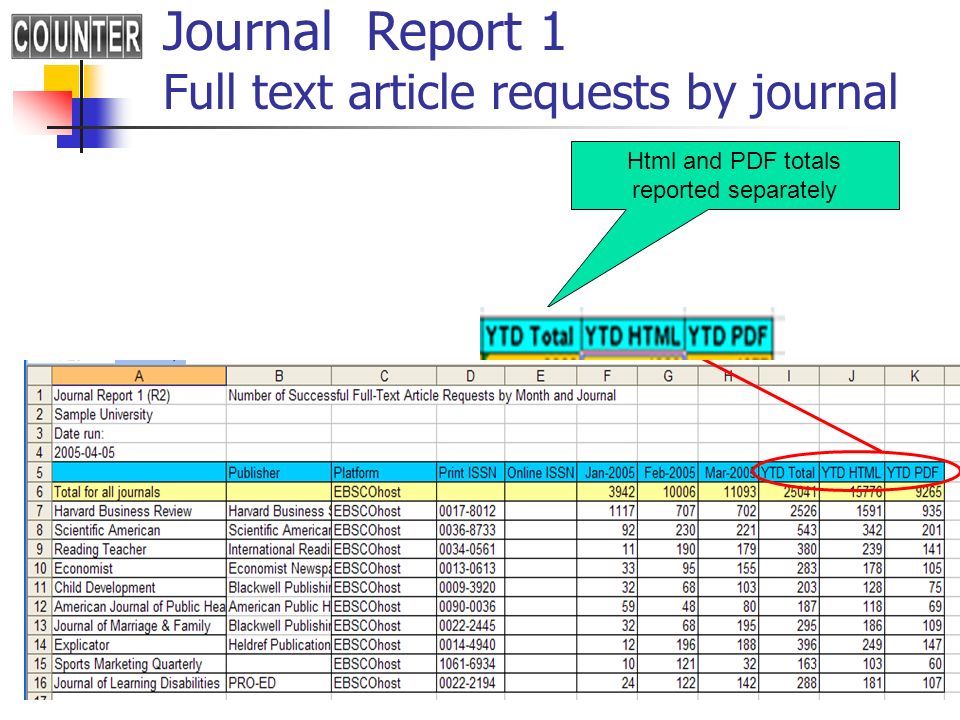Select row 10 header

(40, 568)
